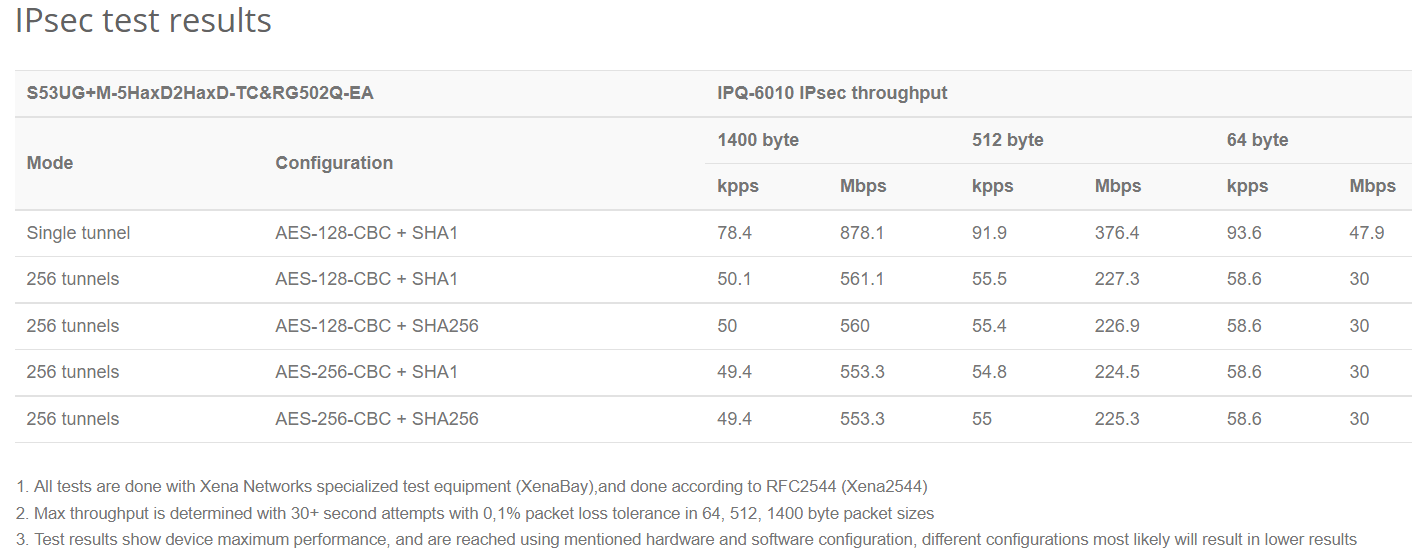Click footnote about Xena Networks test equipment
Viewport: 1412px width, 556px height.
472,487
